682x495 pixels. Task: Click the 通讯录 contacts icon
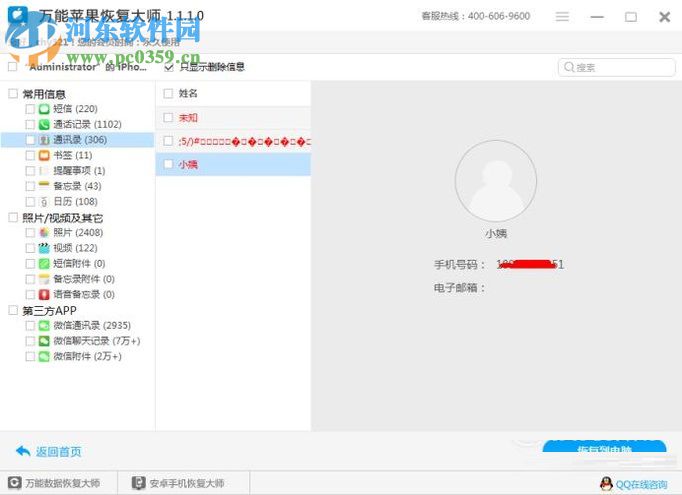point(44,140)
